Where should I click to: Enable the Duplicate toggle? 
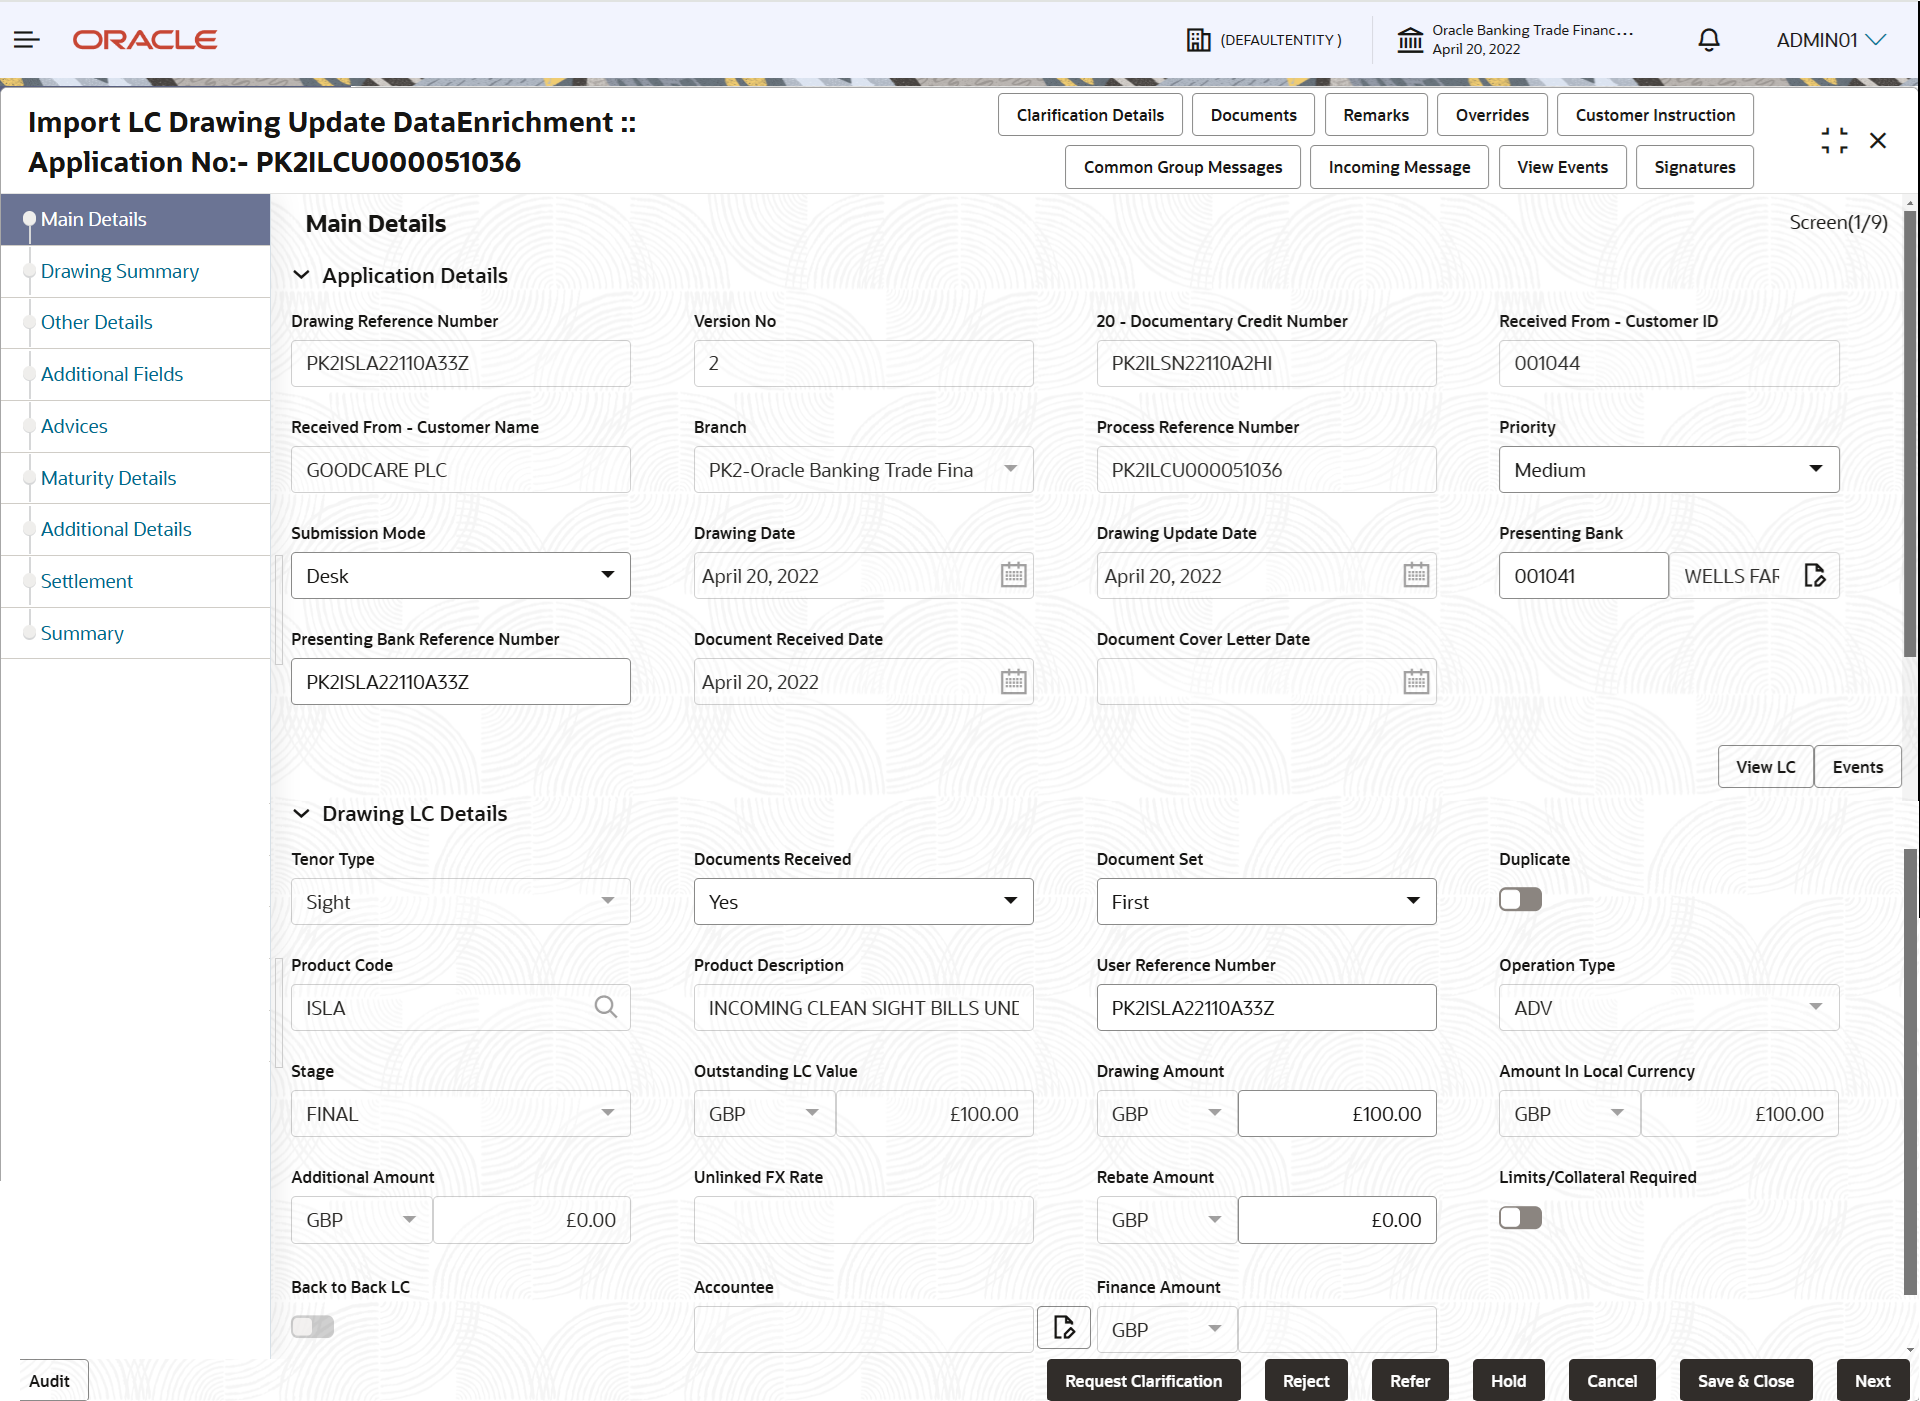pyautogui.click(x=1519, y=899)
